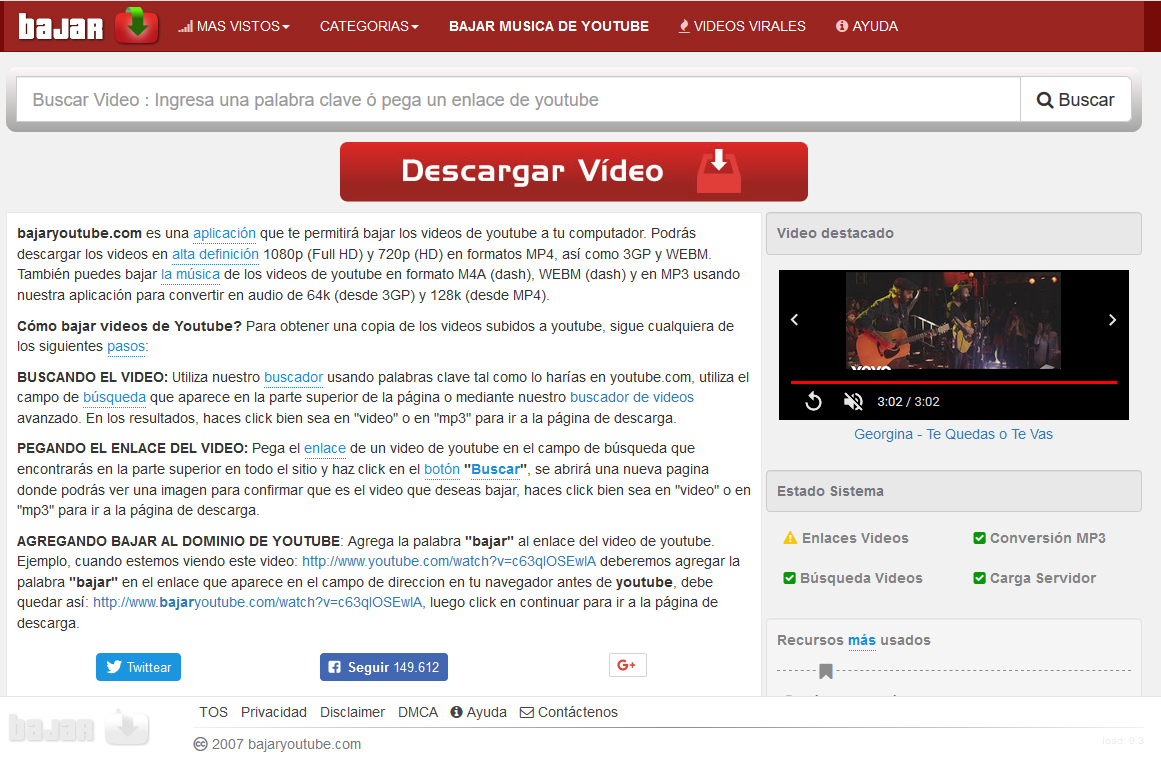Image resolution: width=1161 pixels, height=764 pixels.
Task: Click Facebook Seguir 149.612 button
Action: pos(384,667)
